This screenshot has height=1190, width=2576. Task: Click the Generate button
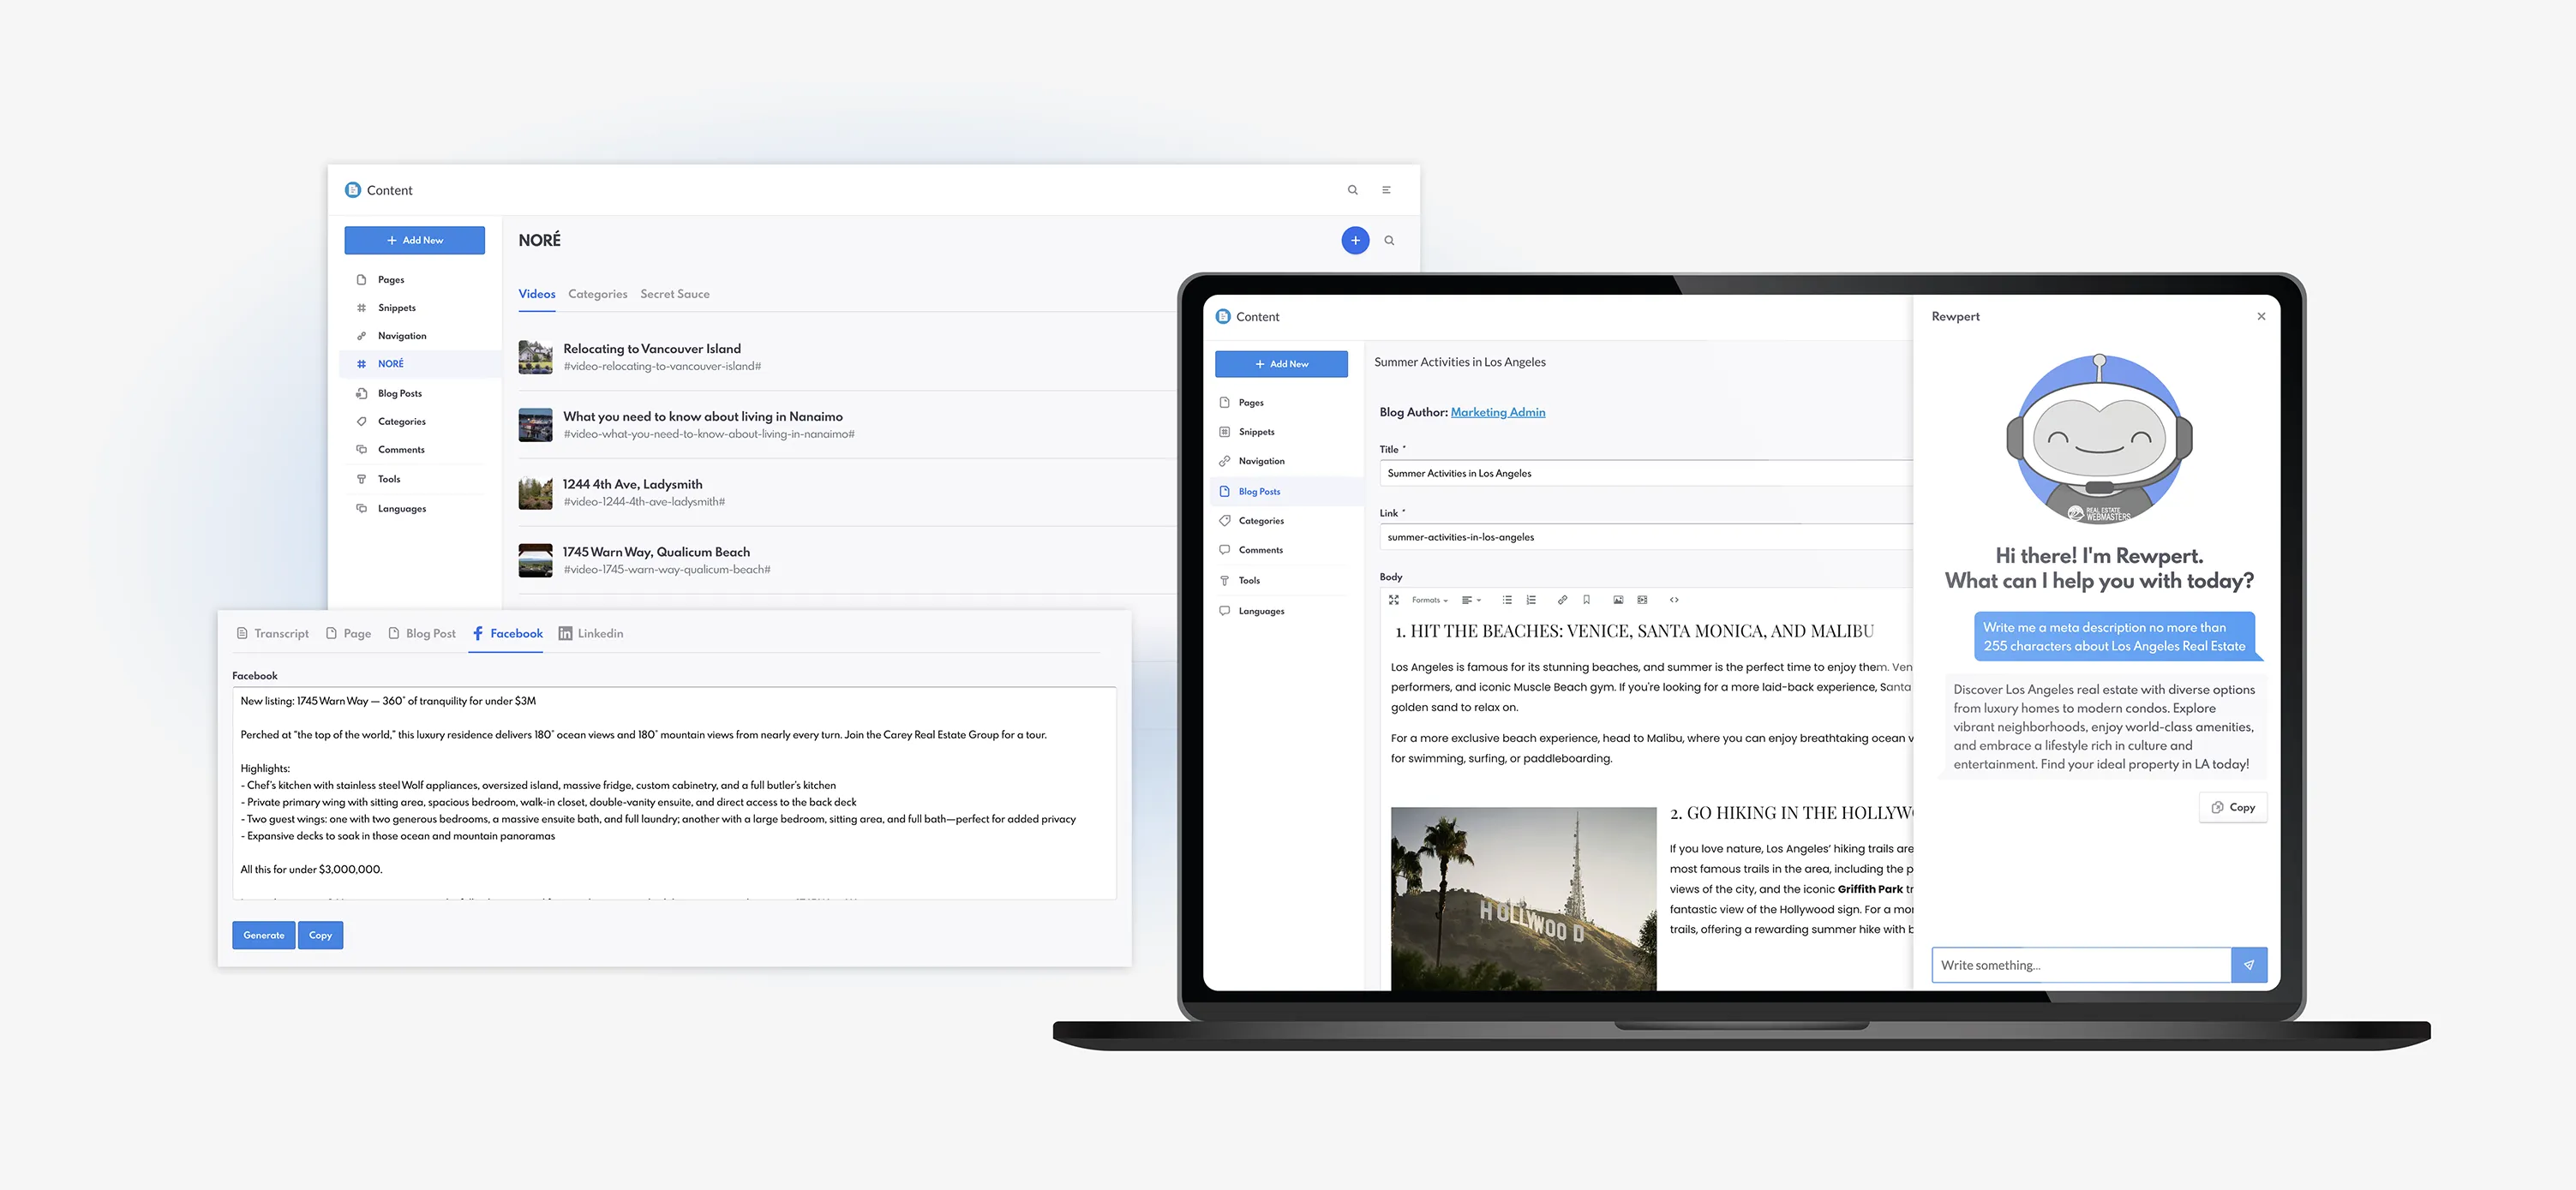point(264,935)
